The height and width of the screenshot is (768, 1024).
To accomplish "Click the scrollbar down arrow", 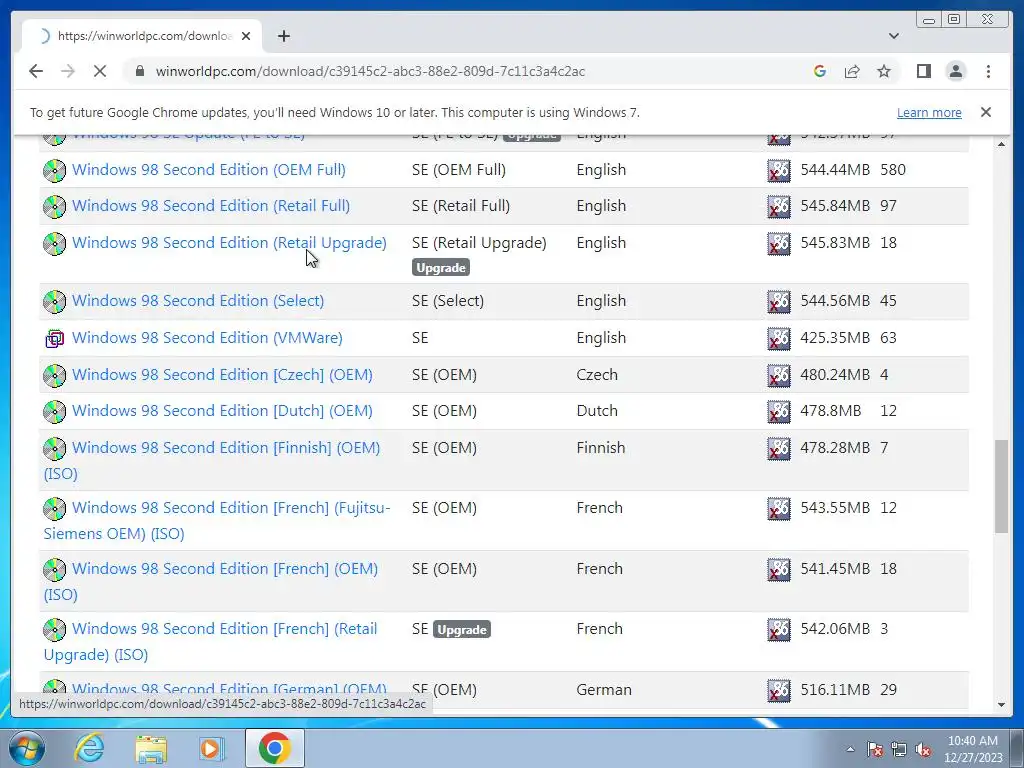I will pos(1001,705).
